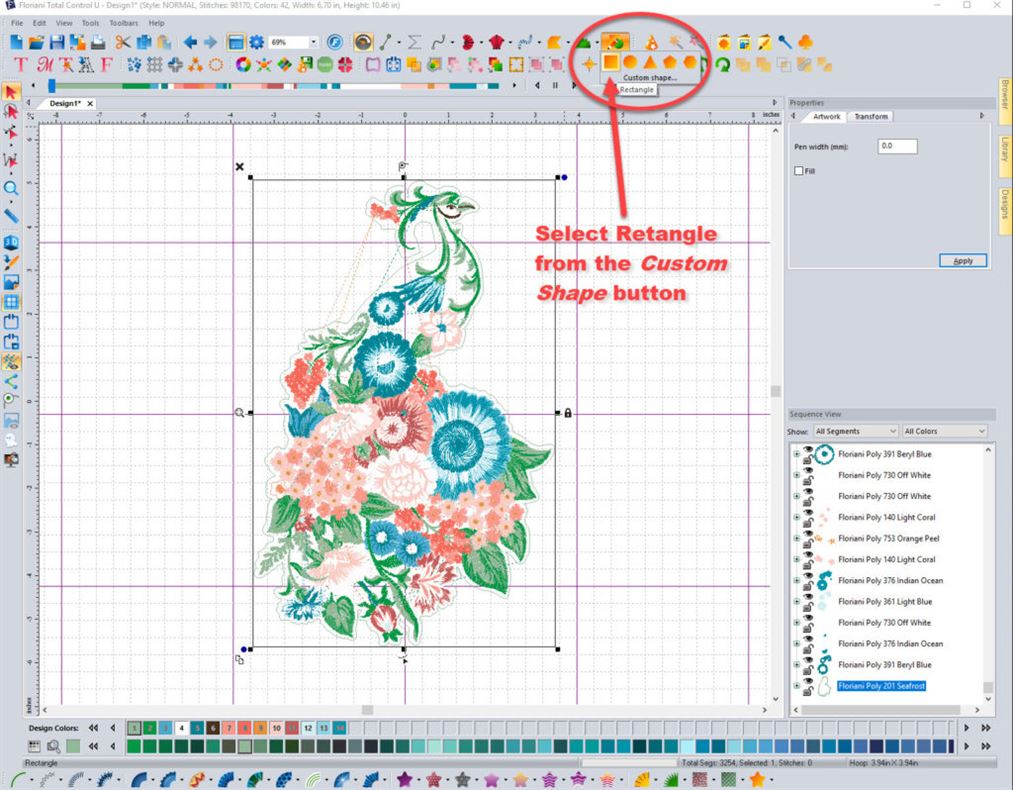Viewport: 1013px width, 790px height.
Task: Hide the Floriani Poly 391 Beryl Blue segment
Action: (x=806, y=450)
